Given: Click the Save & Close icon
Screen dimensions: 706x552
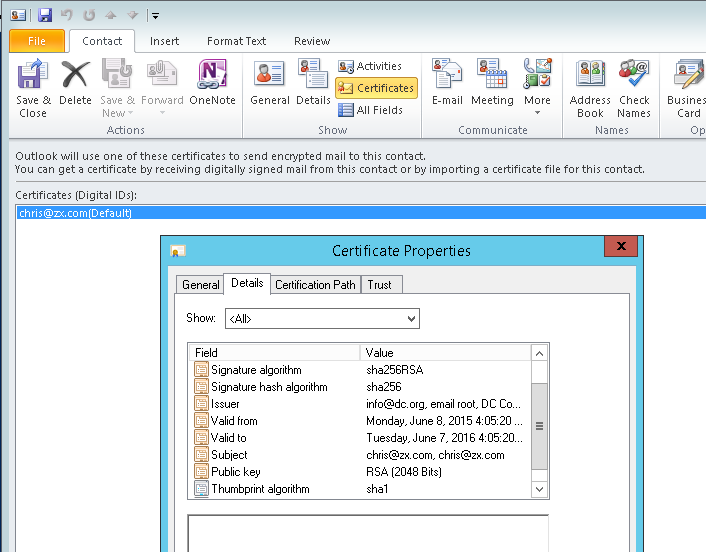Looking at the screenshot, I should tap(33, 87).
